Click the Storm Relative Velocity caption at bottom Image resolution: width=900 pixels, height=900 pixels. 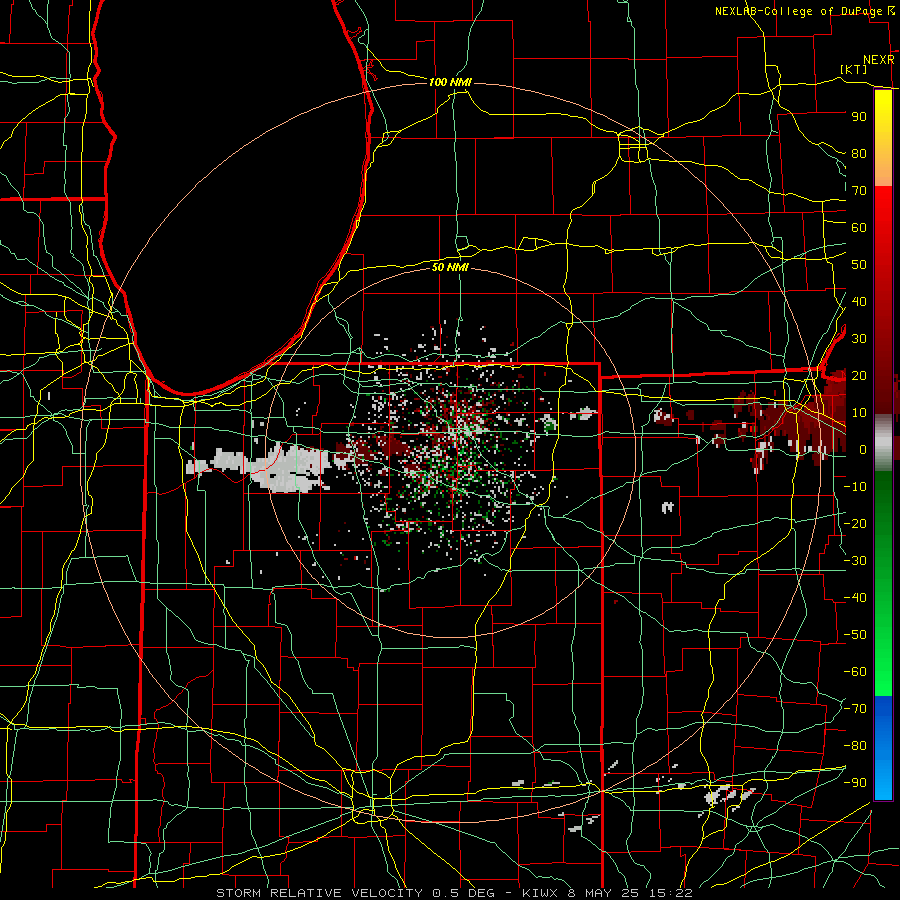coord(454,893)
